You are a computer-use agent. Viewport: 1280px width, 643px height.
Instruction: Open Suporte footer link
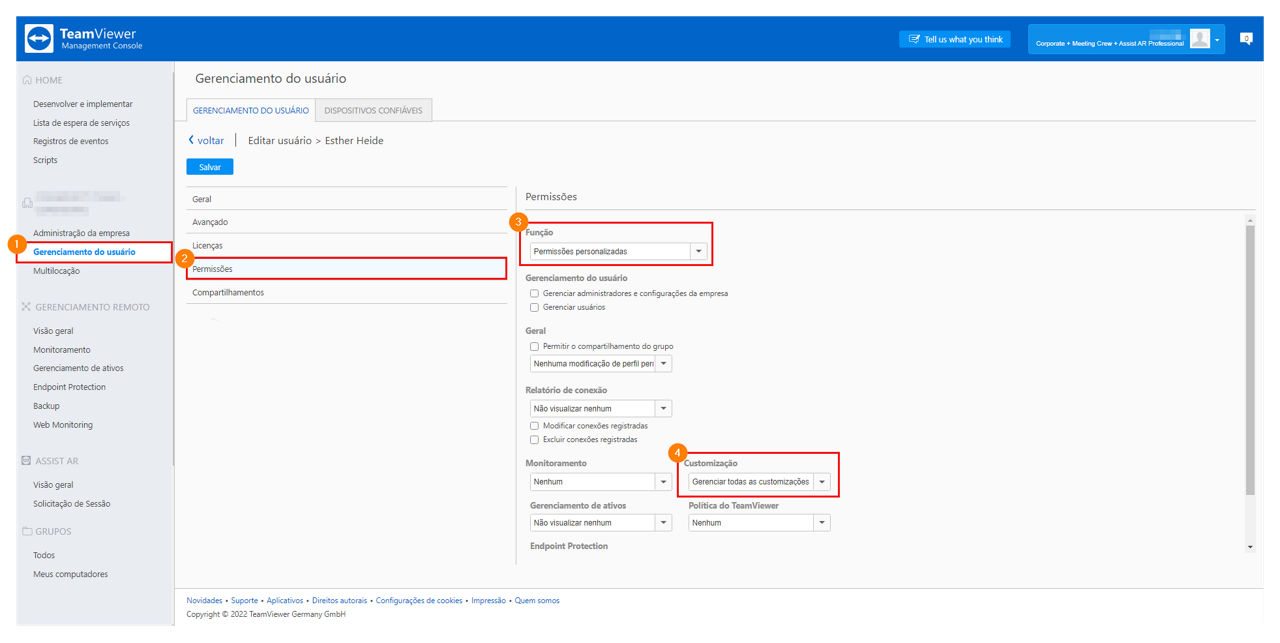[245, 601]
